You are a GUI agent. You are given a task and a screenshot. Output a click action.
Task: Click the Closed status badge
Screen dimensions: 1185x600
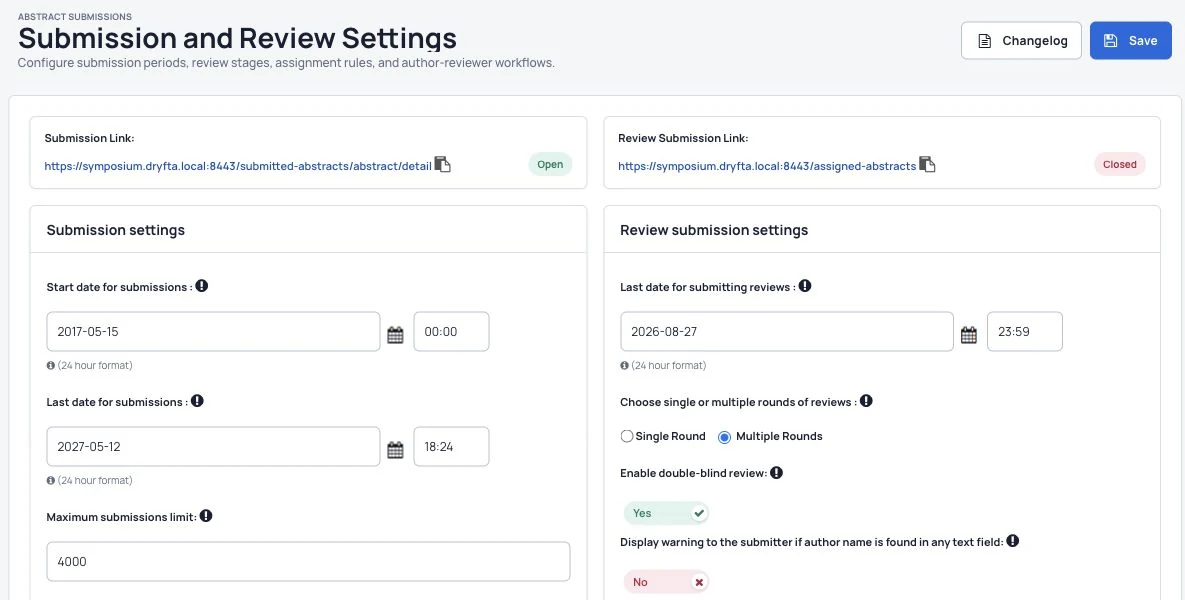(1120, 164)
